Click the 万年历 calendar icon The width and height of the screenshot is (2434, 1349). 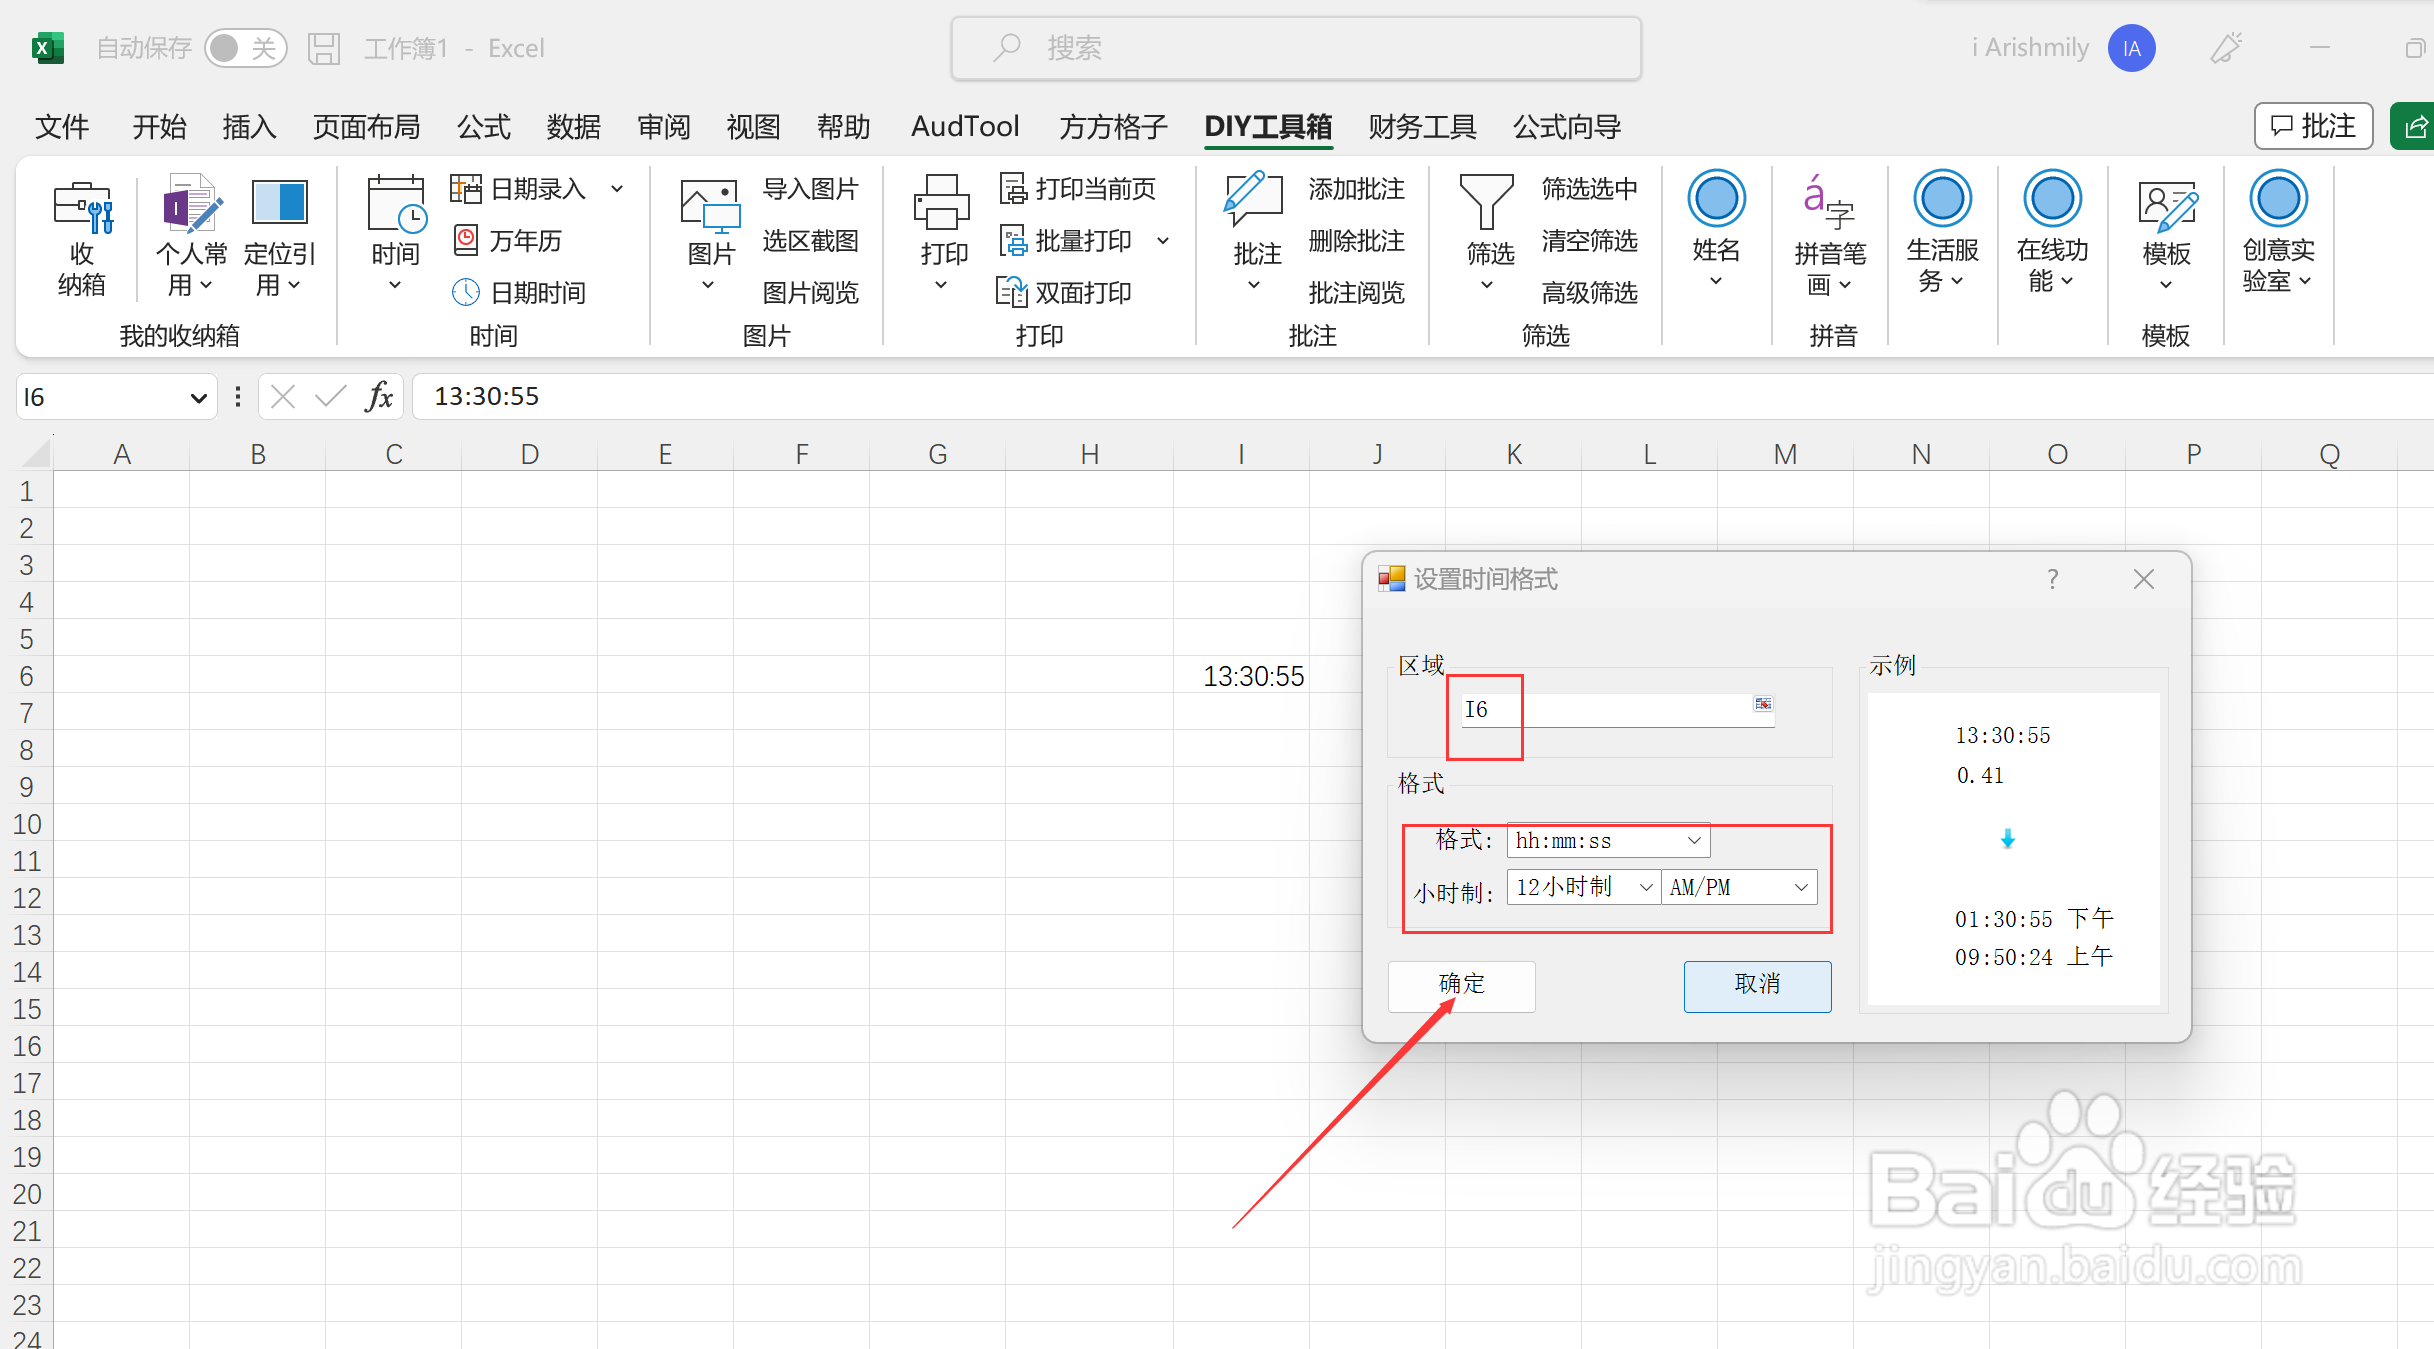(466, 240)
